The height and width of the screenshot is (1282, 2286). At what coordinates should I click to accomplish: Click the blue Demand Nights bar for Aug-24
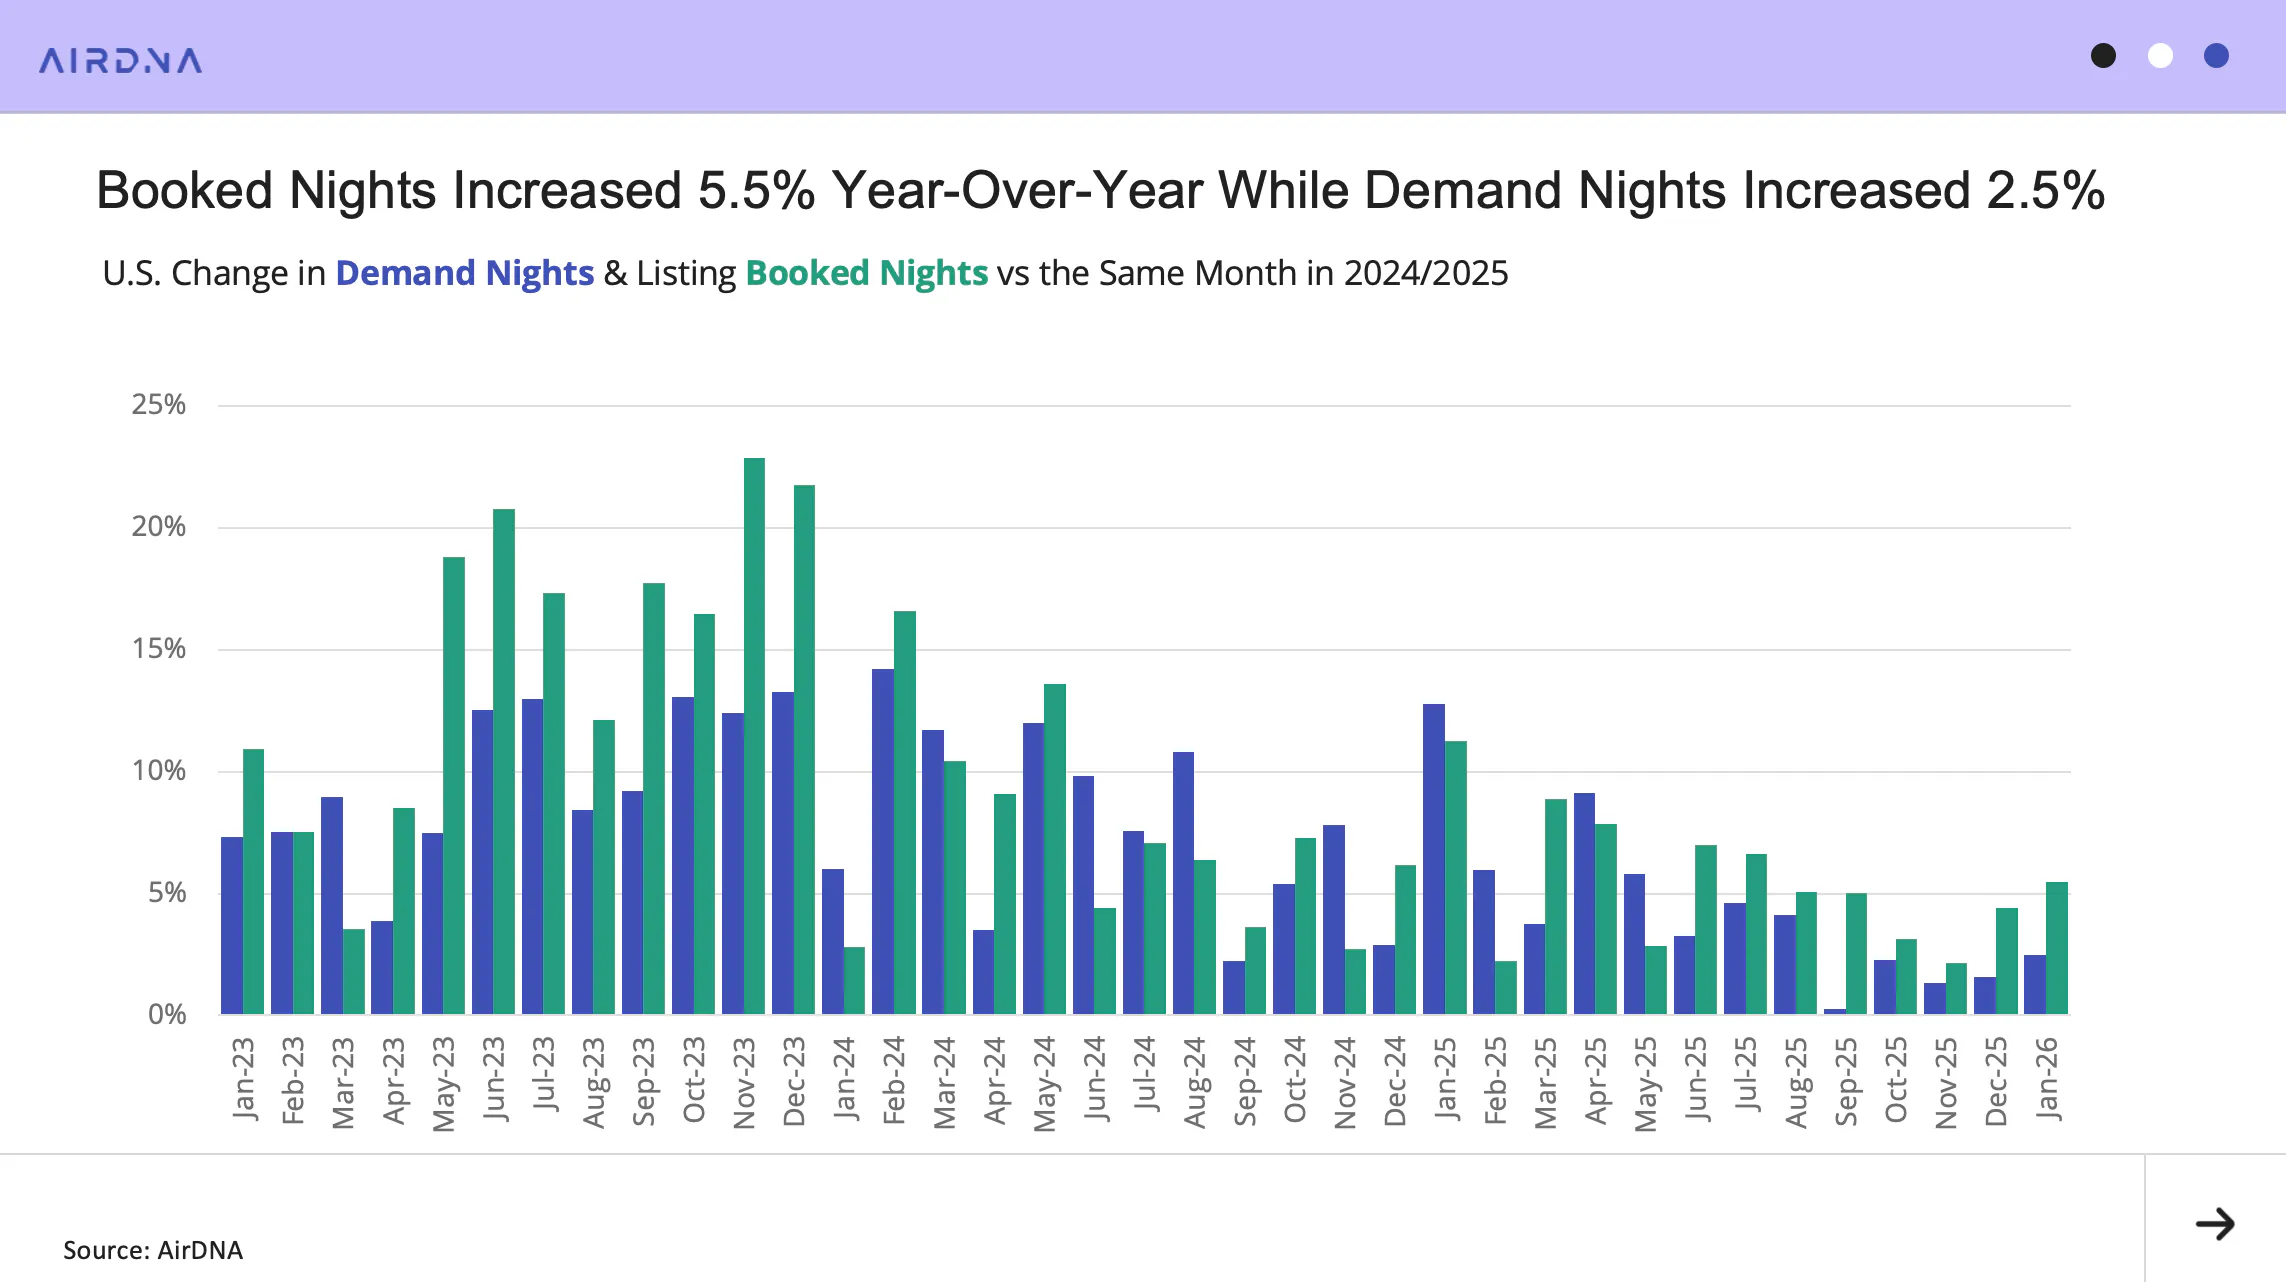tap(1183, 883)
